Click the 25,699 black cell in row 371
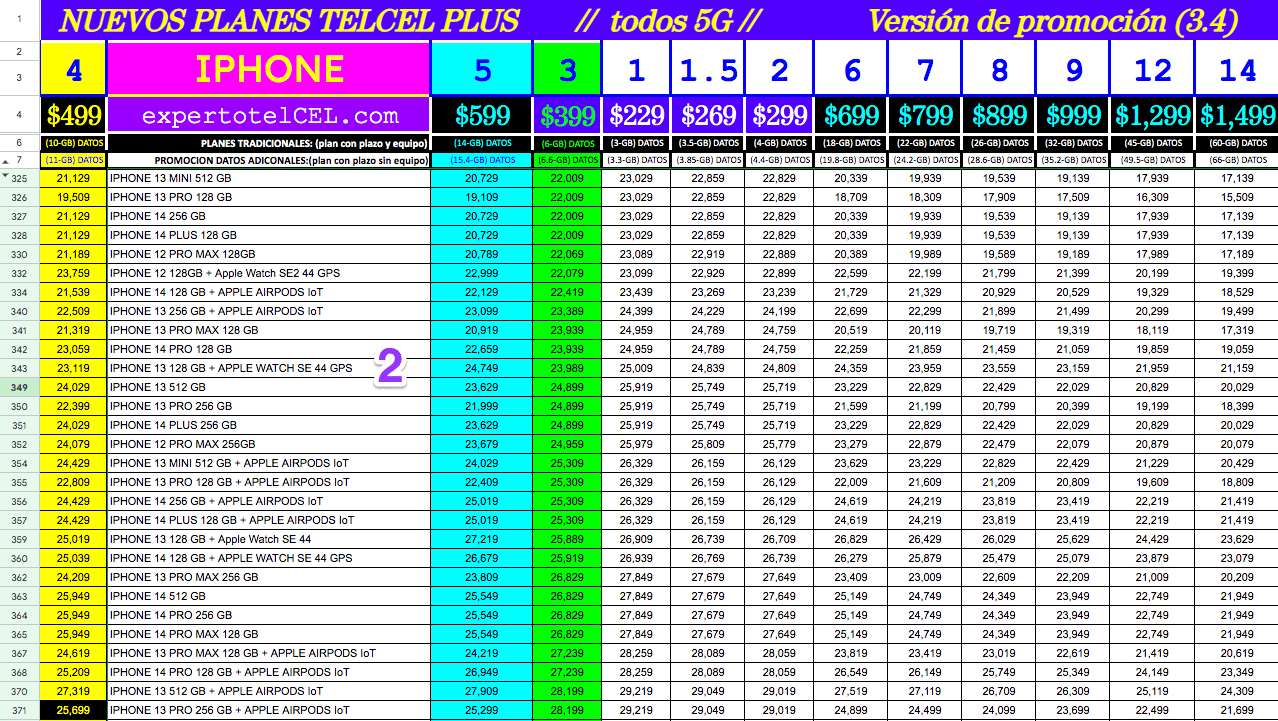The width and height of the screenshot is (1278, 721). coord(73,710)
